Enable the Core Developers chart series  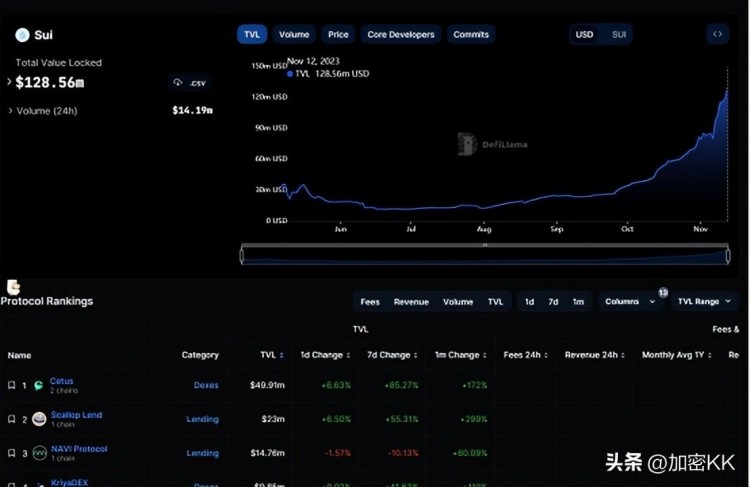click(401, 34)
